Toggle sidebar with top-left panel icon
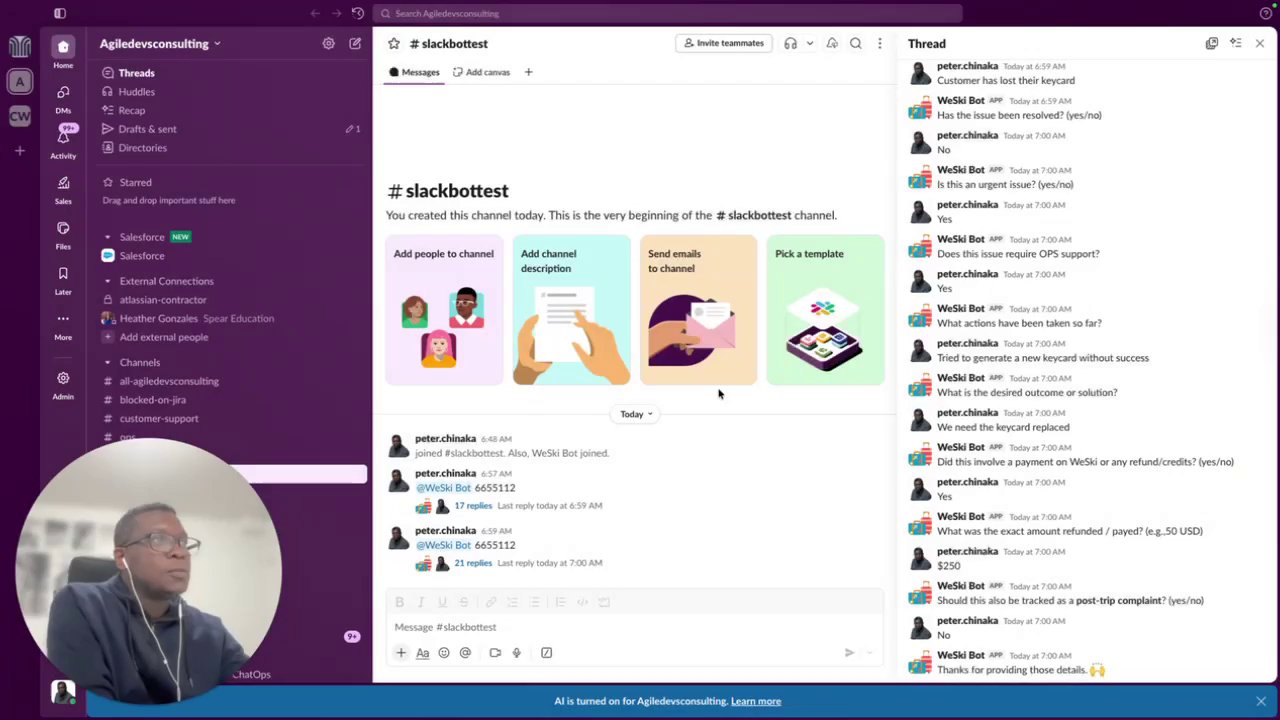 (59, 14)
